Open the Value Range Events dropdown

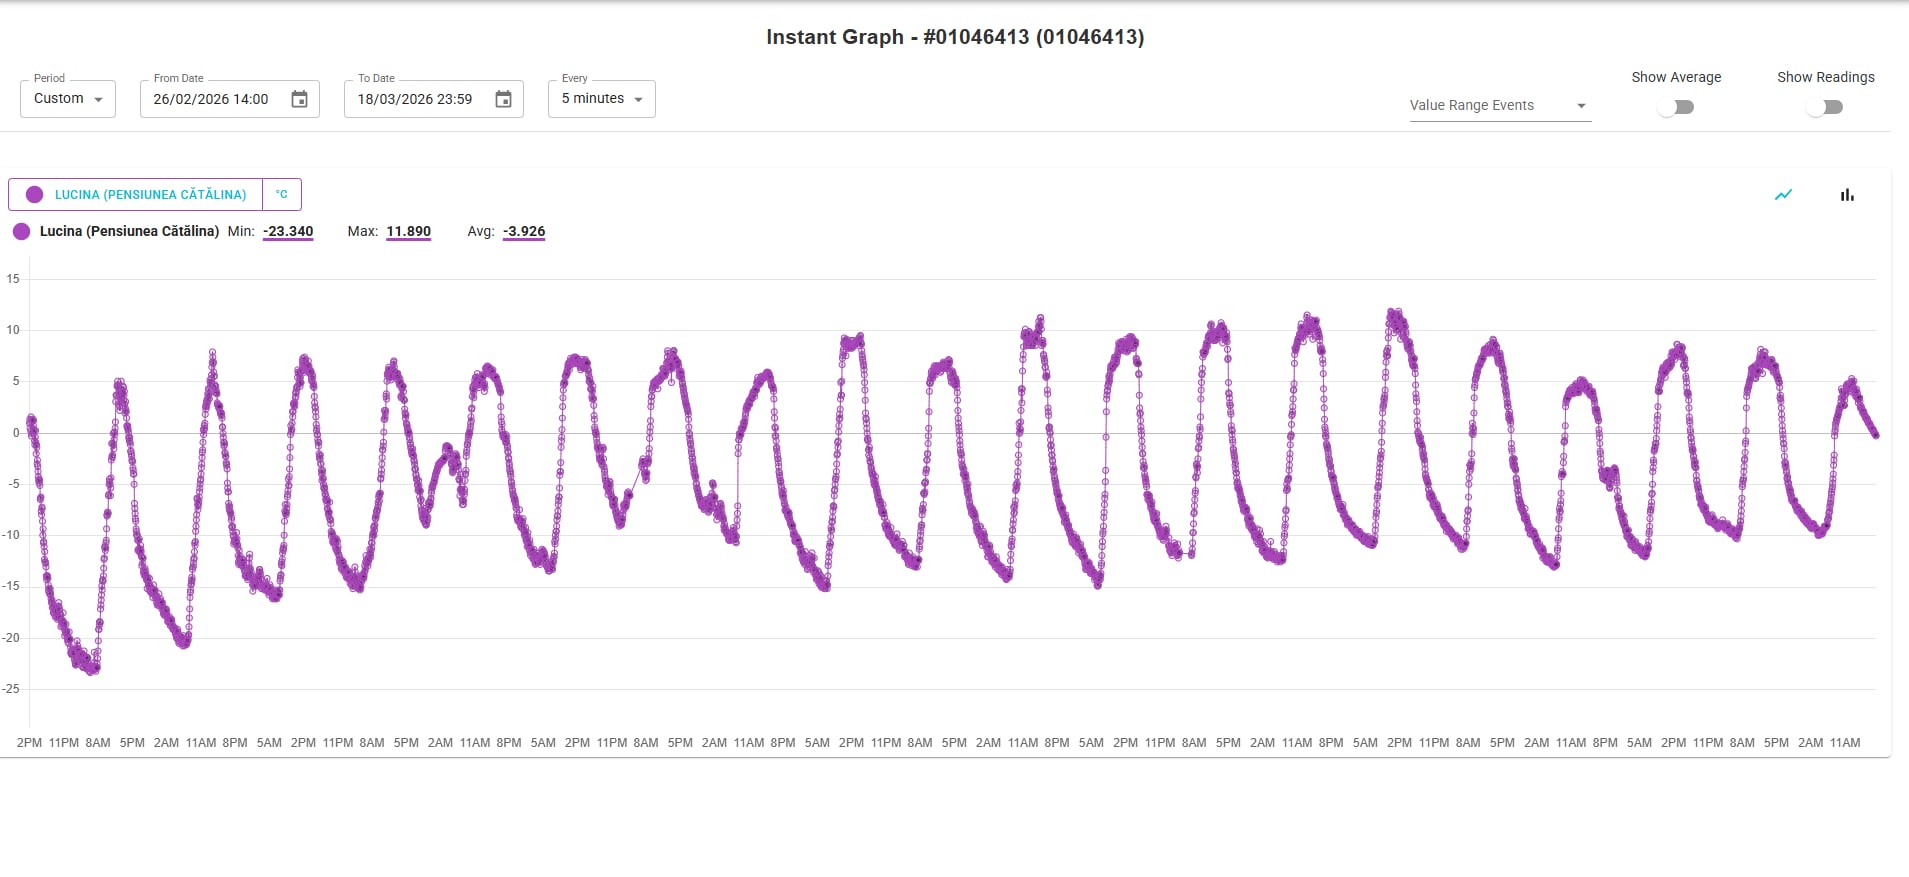coord(1499,105)
